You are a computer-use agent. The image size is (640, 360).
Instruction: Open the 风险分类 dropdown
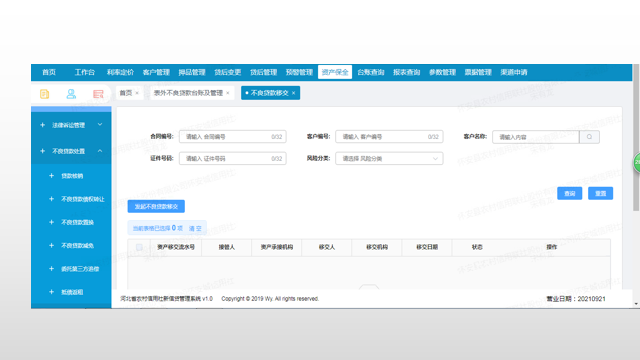point(389,158)
